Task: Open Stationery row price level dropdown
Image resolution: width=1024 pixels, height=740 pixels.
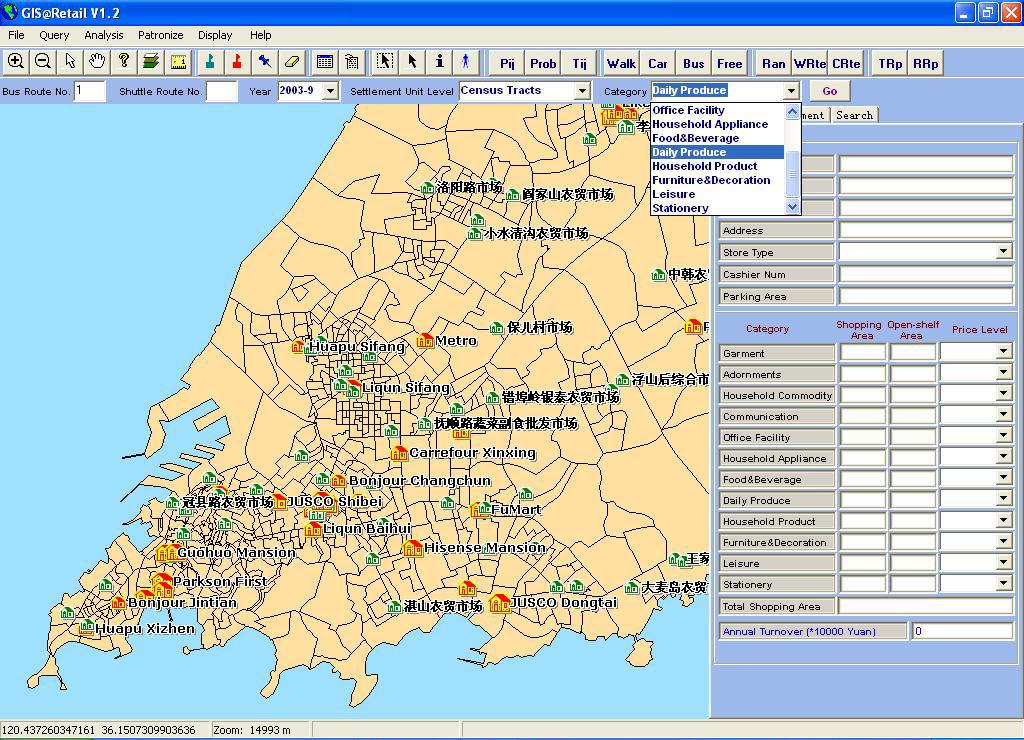Action: pos(1004,583)
